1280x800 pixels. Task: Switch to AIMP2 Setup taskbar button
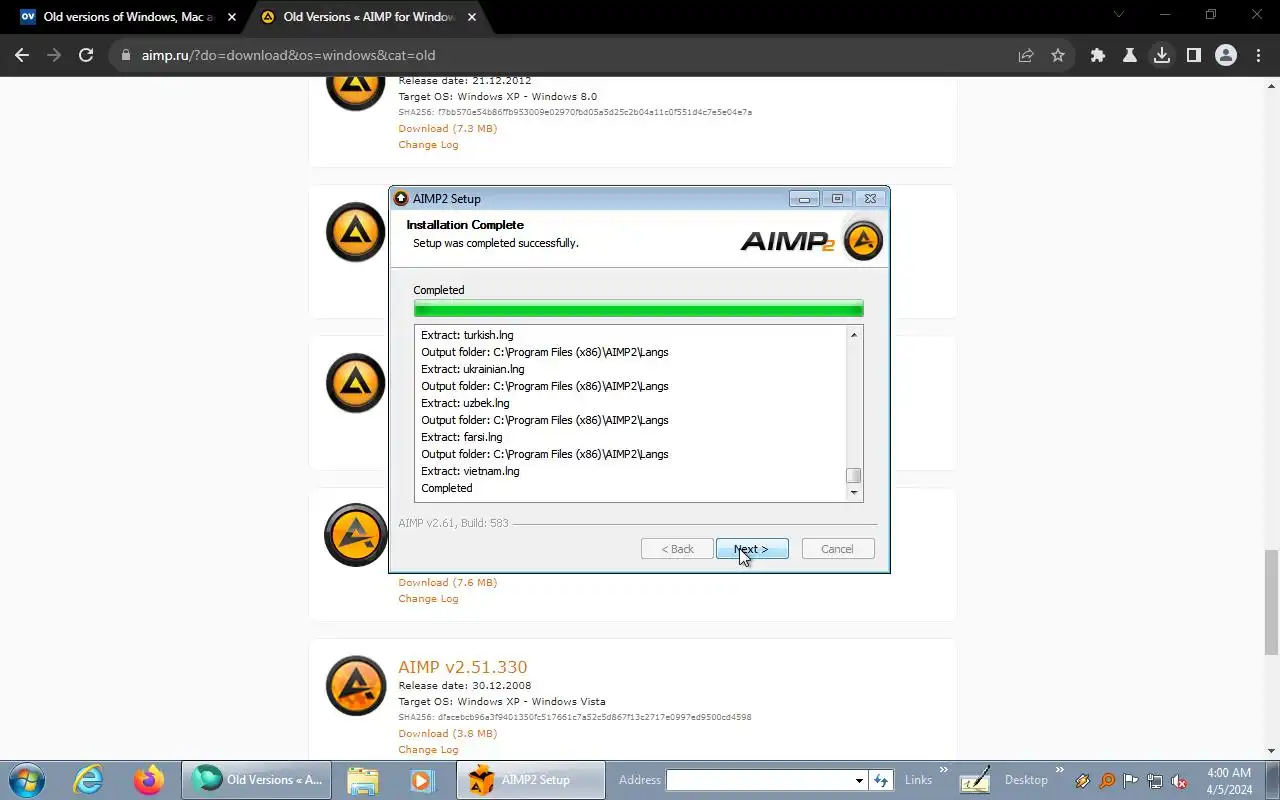[x=531, y=780]
